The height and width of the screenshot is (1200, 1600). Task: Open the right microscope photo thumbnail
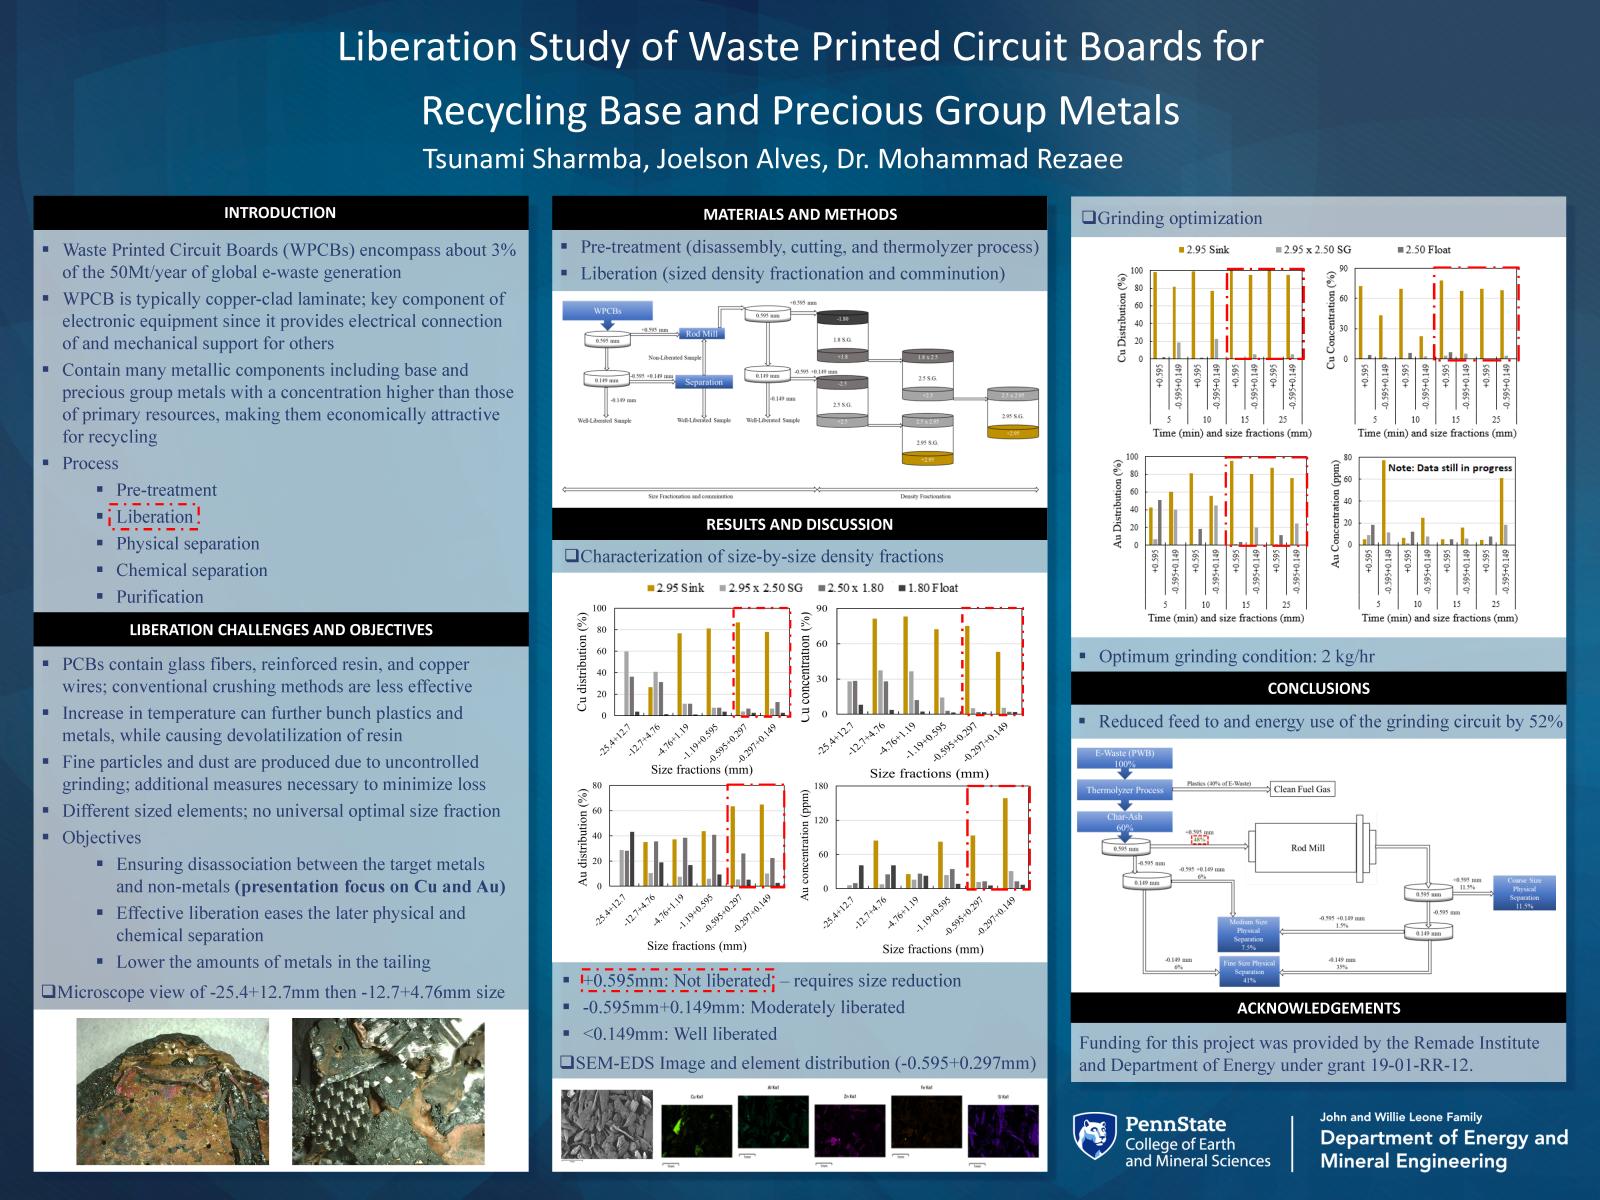click(388, 1091)
